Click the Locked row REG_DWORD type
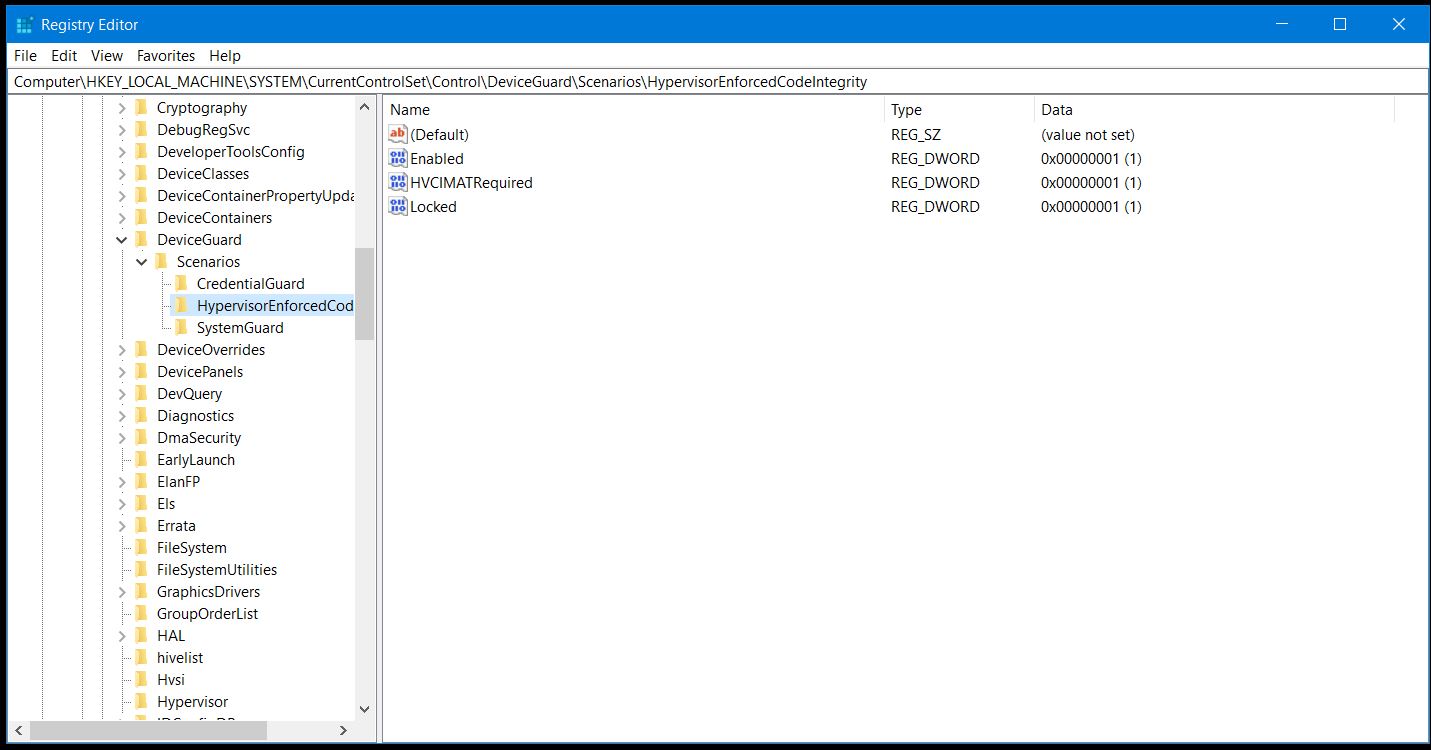 pos(935,206)
